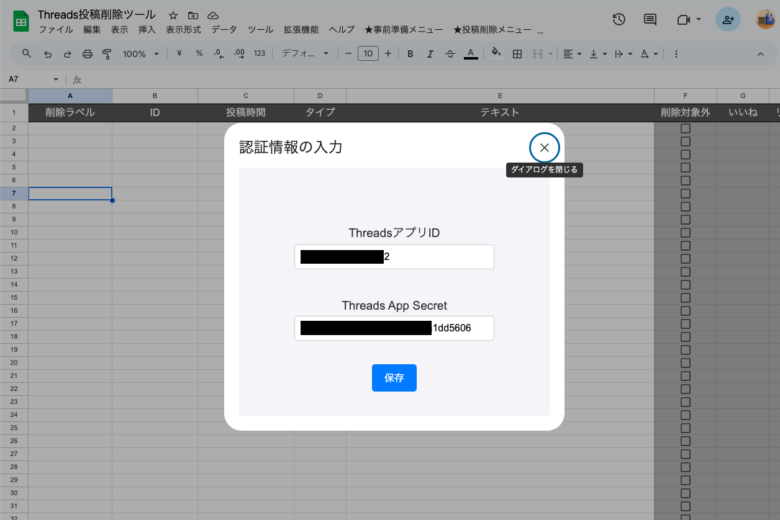Select the paint format tool

[106, 54]
